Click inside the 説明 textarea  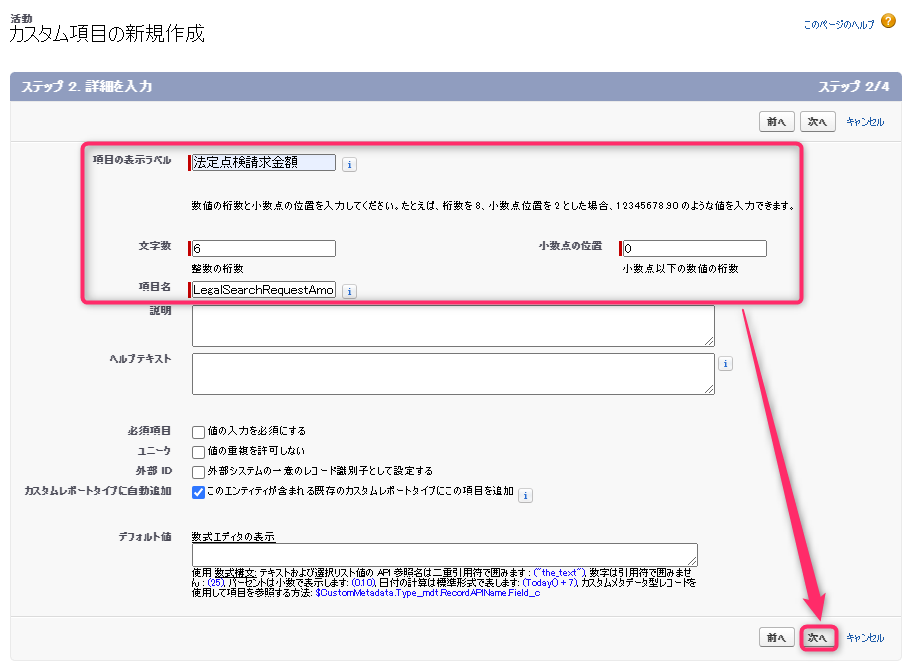454,326
